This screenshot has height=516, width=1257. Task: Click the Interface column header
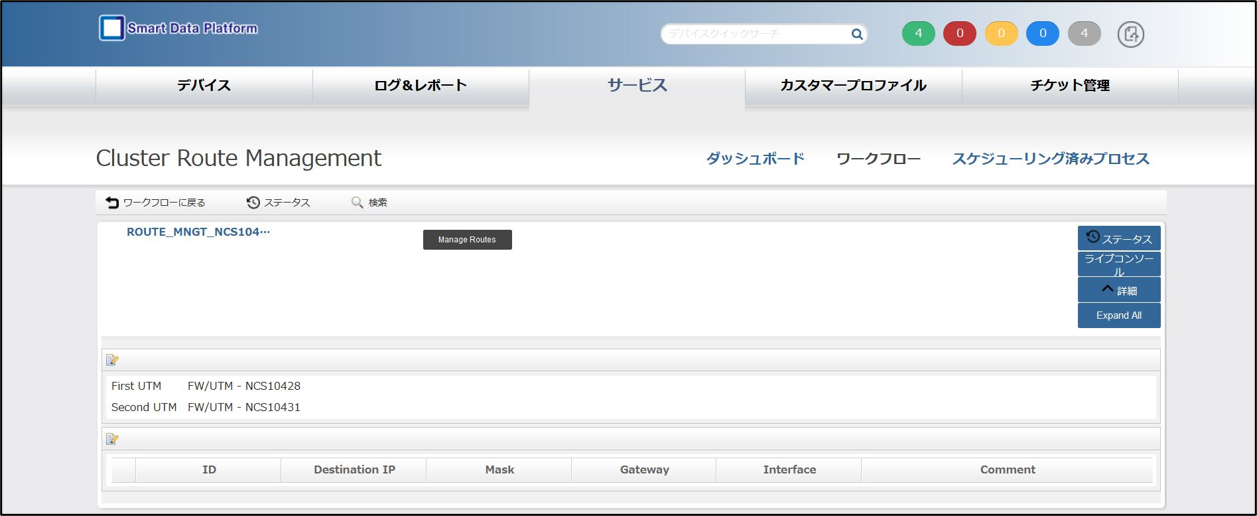(x=789, y=470)
